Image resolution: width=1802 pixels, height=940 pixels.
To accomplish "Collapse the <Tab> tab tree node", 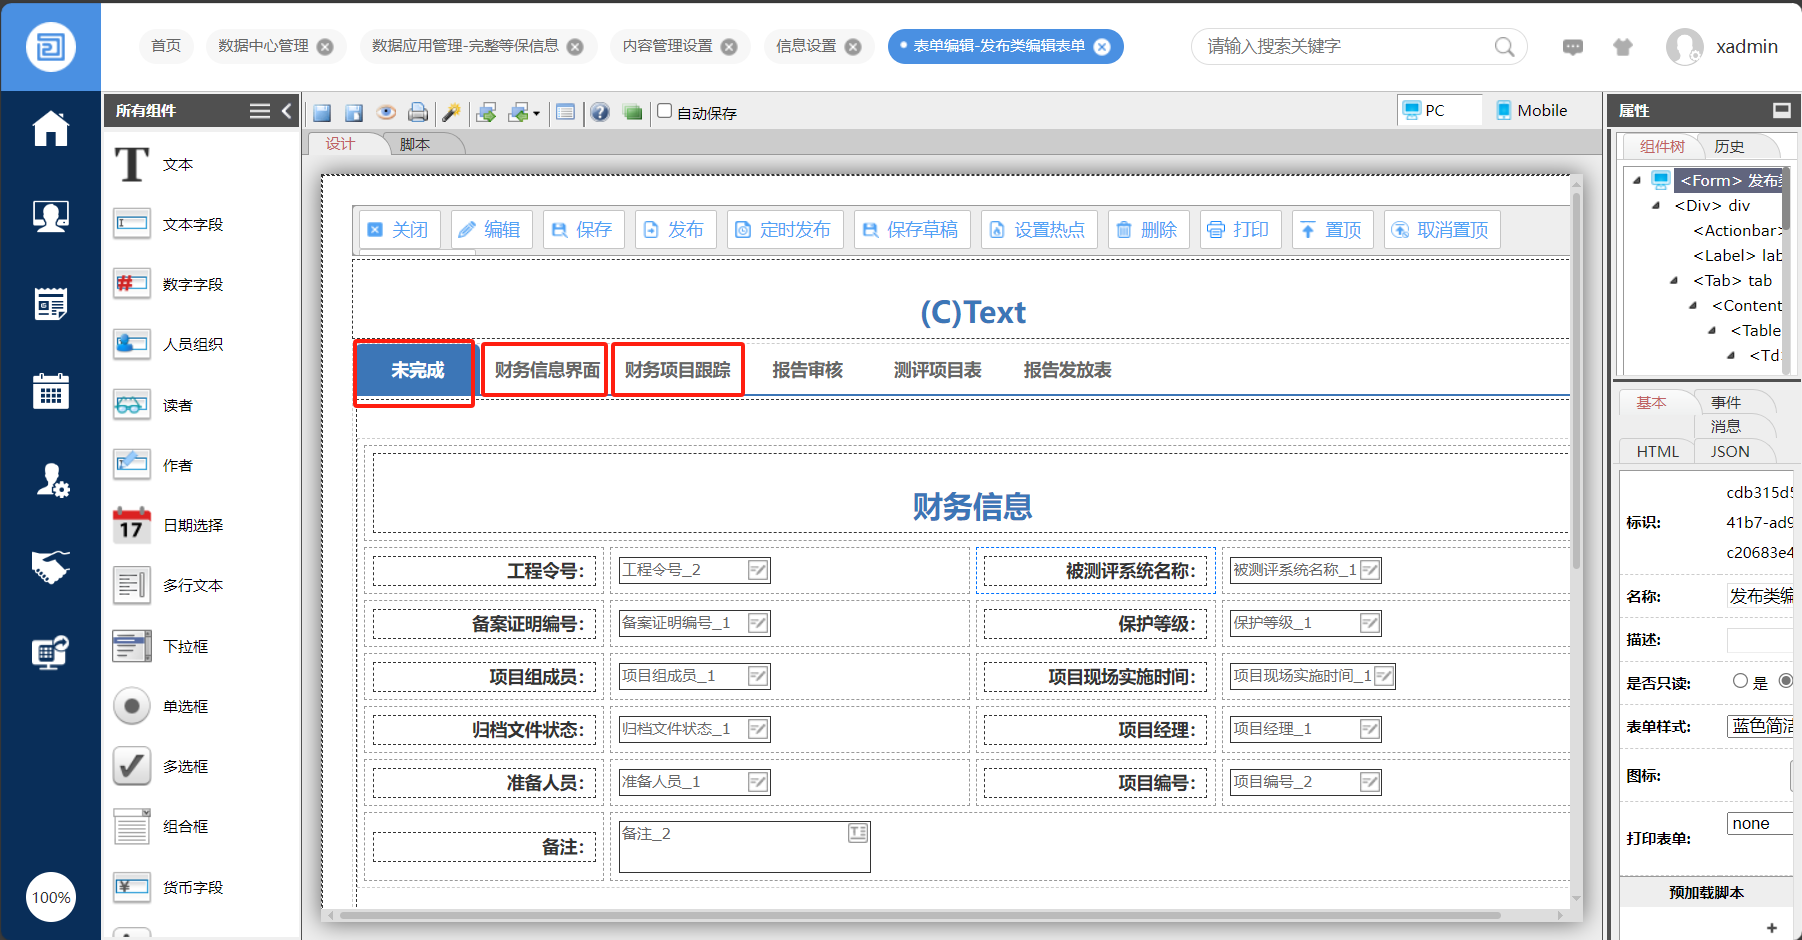I will pos(1674,281).
